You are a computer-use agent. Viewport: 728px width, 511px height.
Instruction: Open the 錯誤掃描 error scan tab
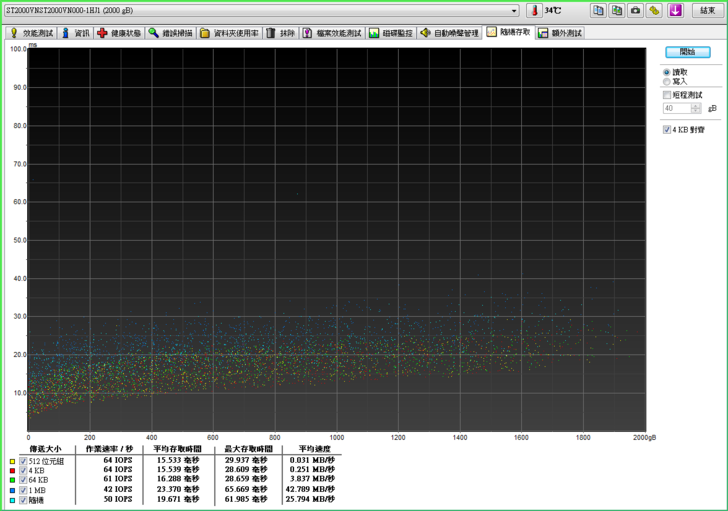(171, 33)
